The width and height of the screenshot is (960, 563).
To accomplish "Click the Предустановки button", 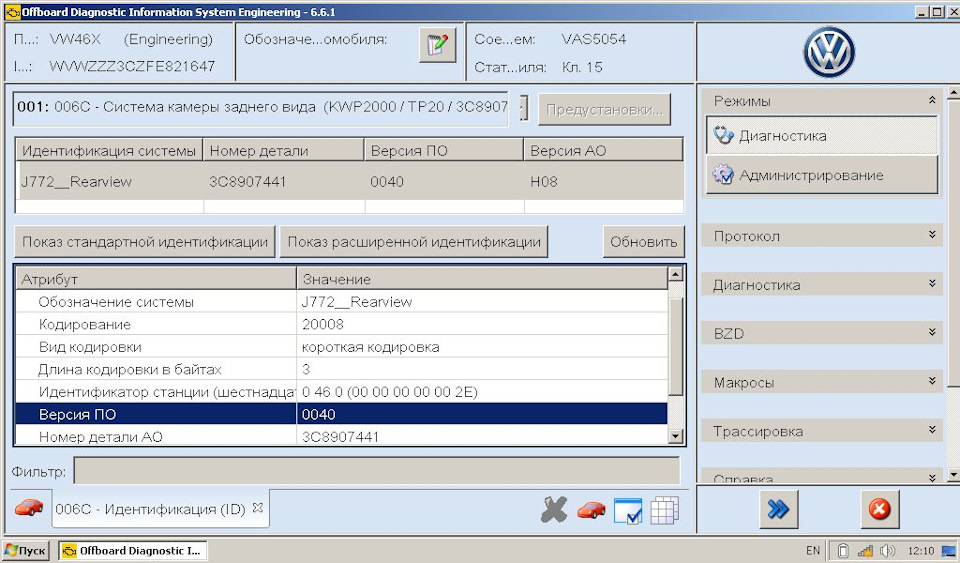I will (x=604, y=110).
